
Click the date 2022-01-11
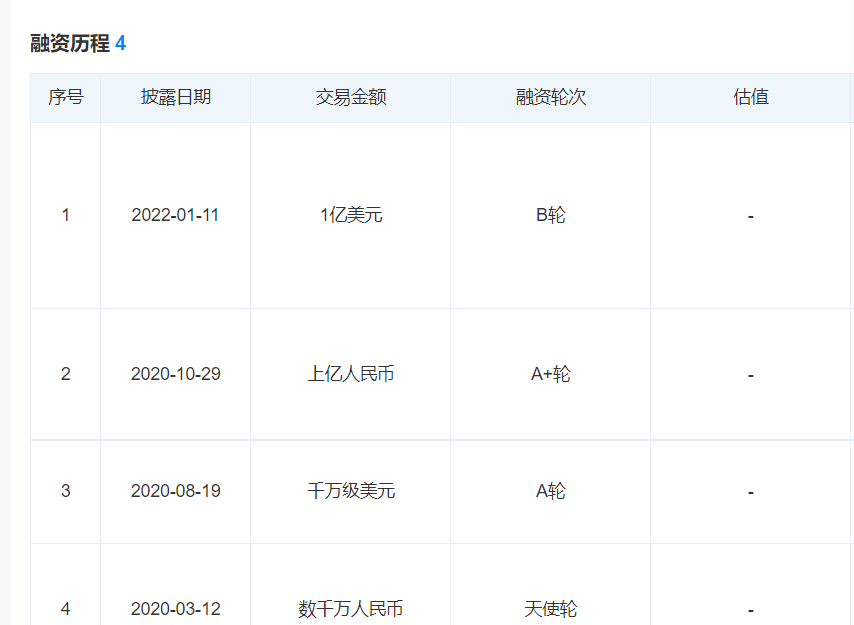[x=175, y=215]
